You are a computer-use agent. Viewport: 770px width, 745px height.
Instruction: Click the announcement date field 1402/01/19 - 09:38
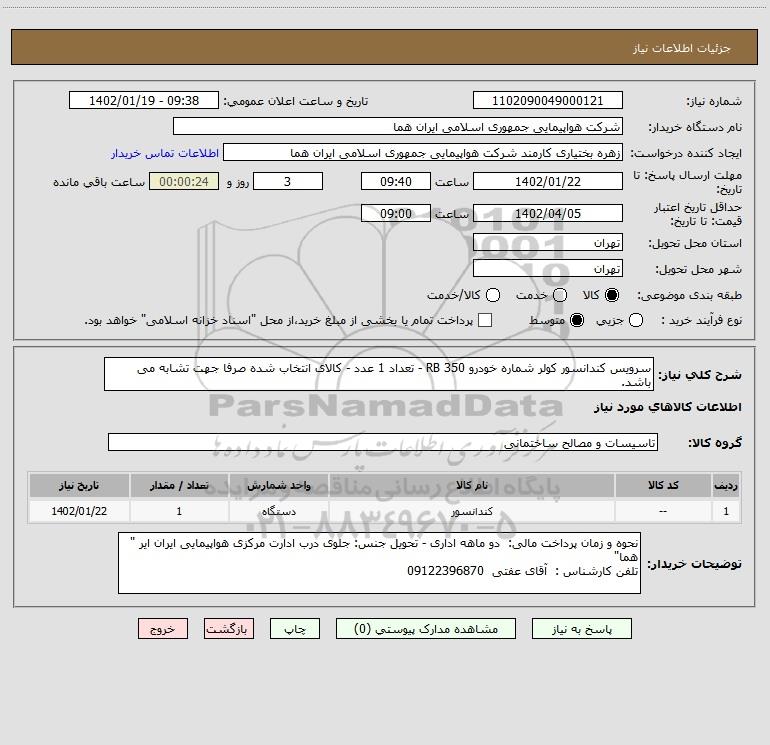[x=144, y=101]
